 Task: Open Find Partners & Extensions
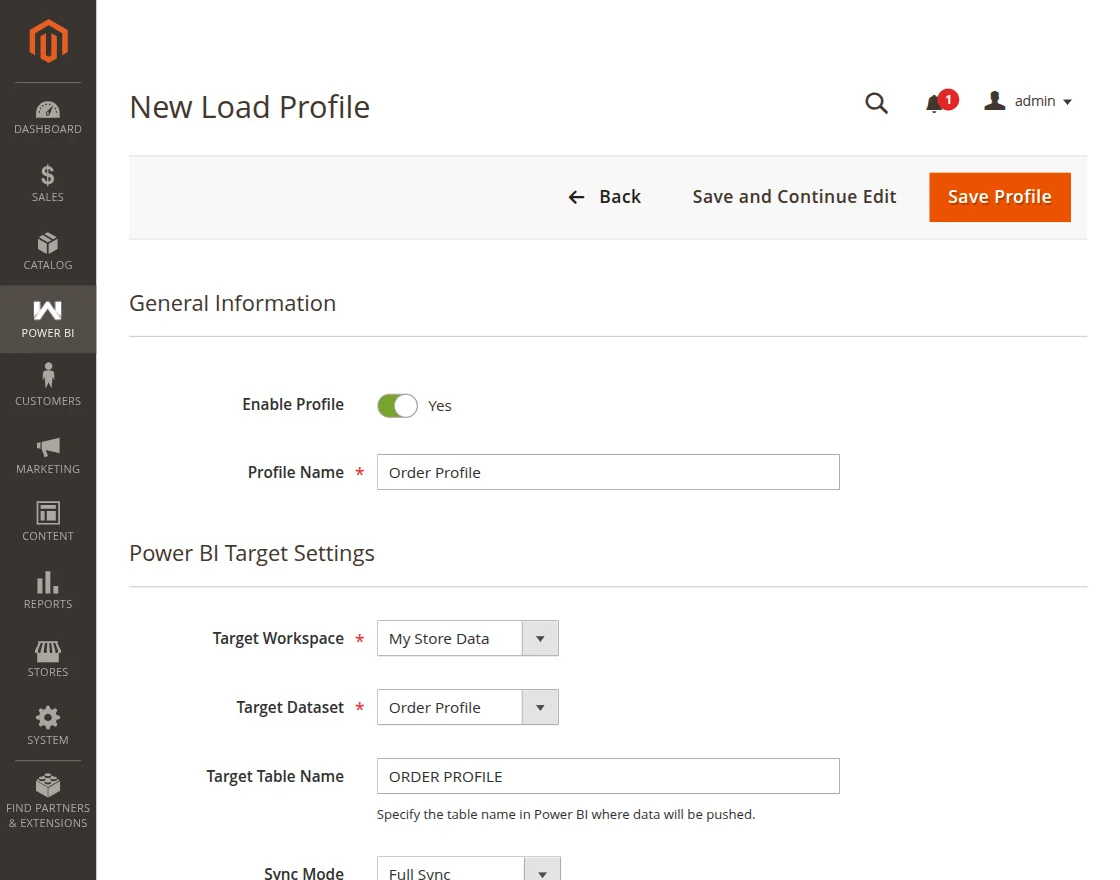coord(48,801)
